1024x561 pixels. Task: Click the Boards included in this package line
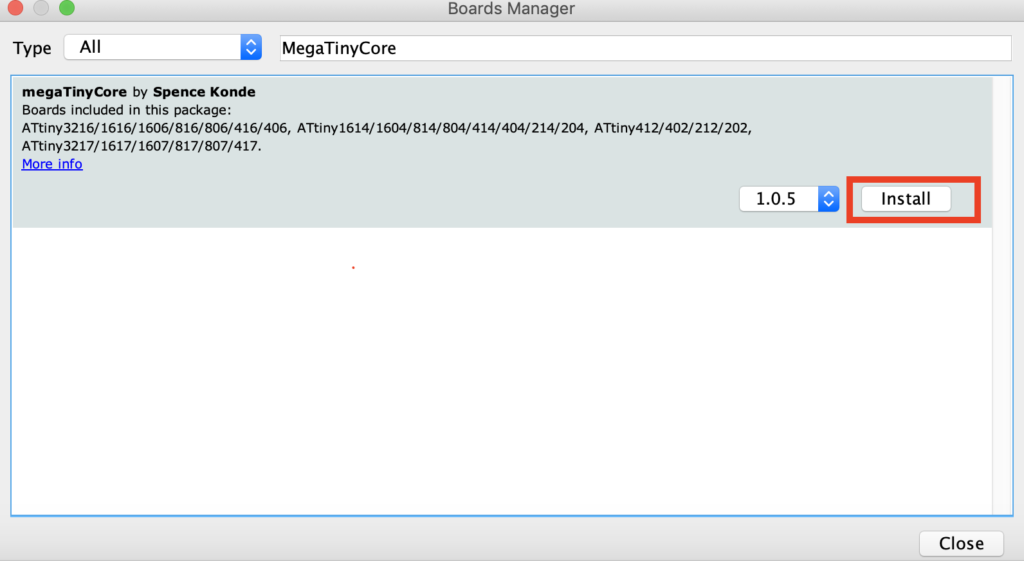tap(126, 110)
